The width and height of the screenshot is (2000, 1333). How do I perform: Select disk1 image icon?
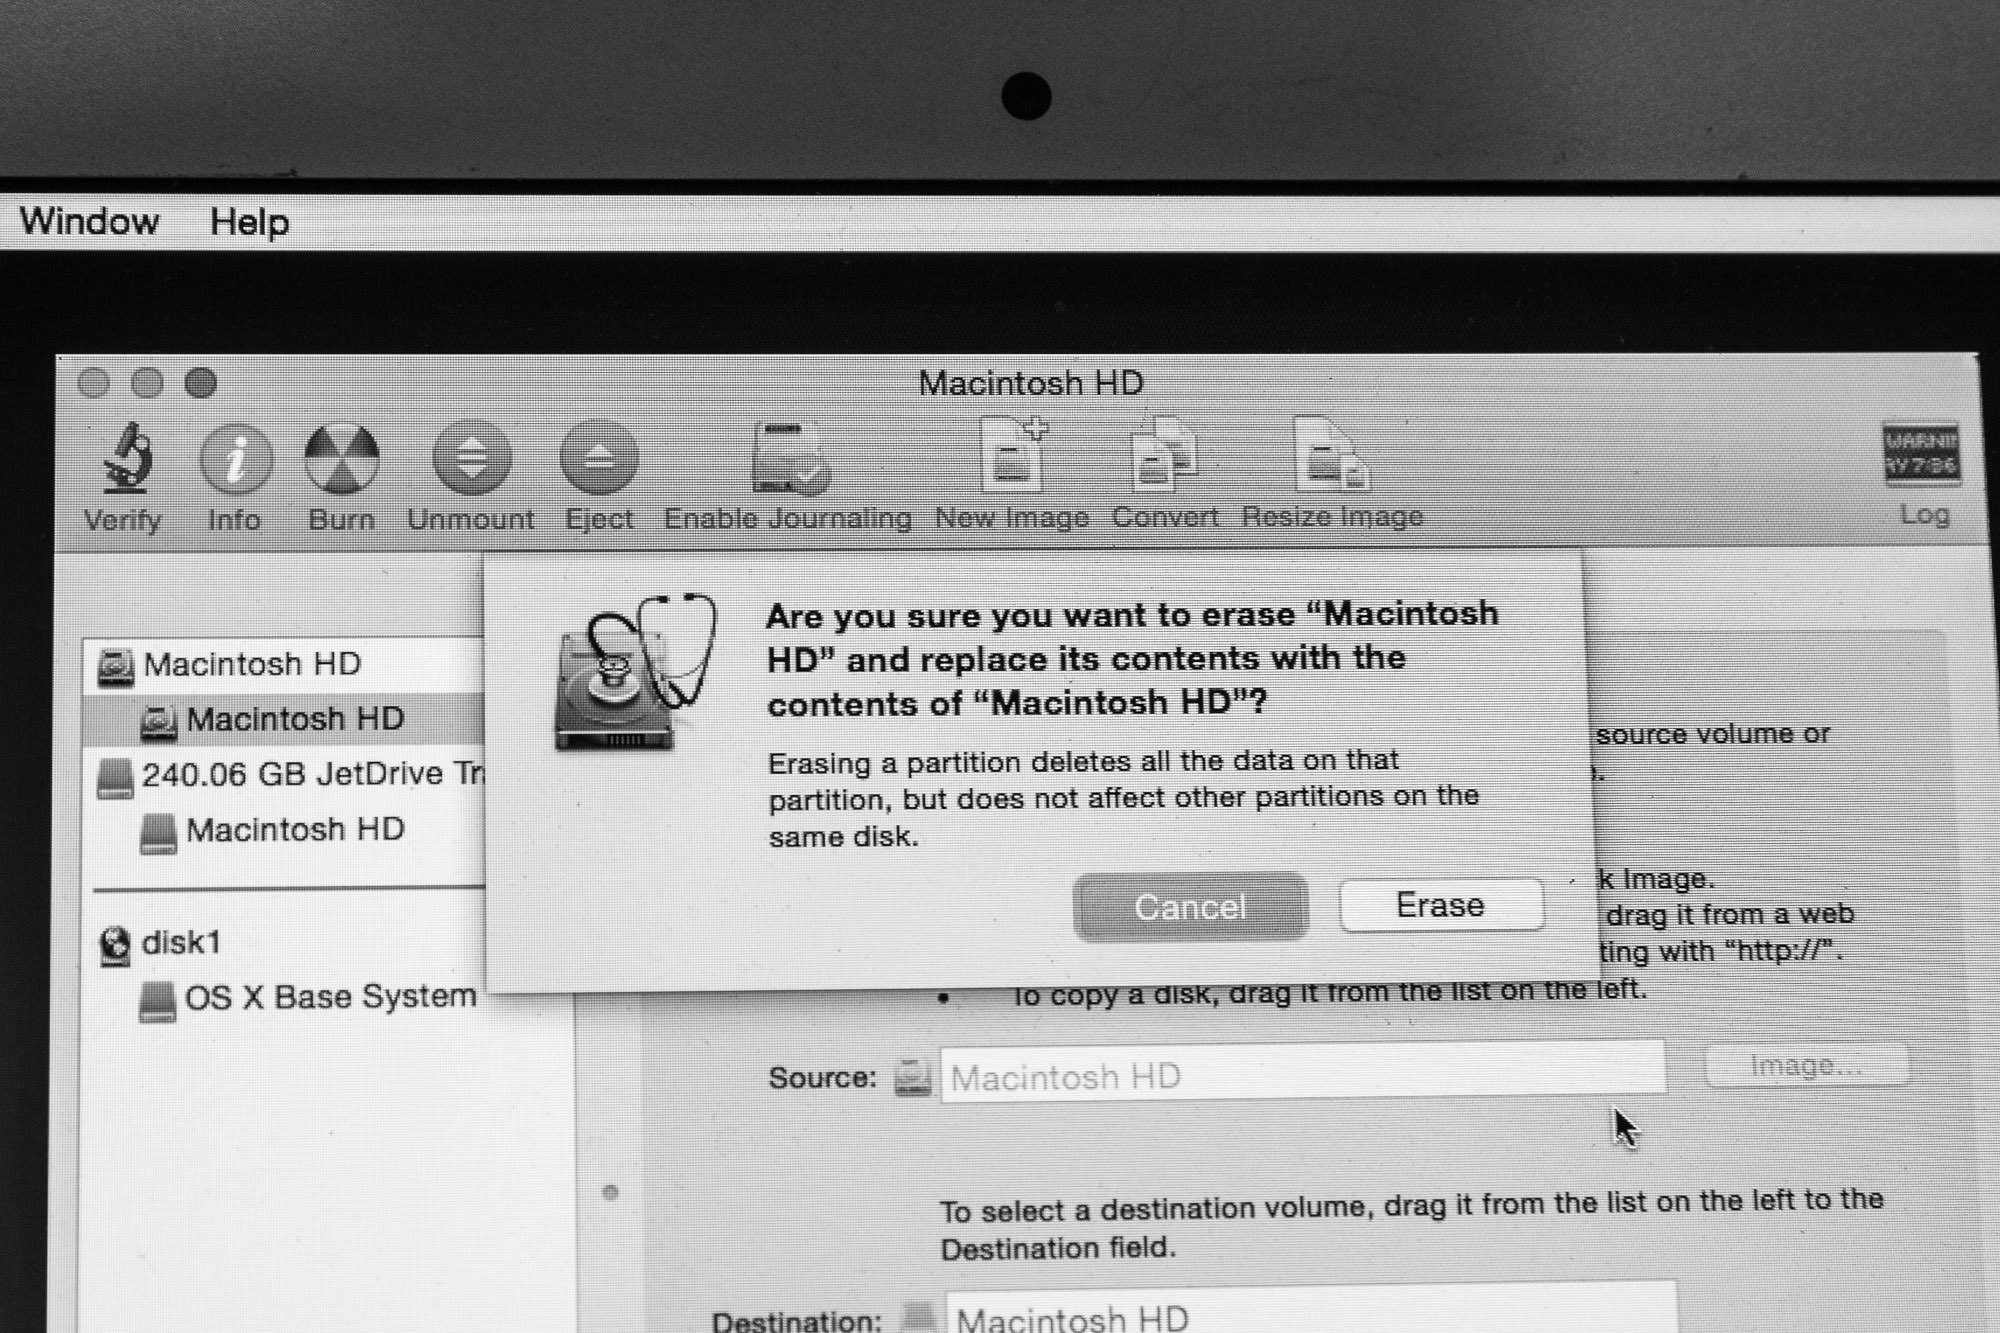[x=115, y=945]
